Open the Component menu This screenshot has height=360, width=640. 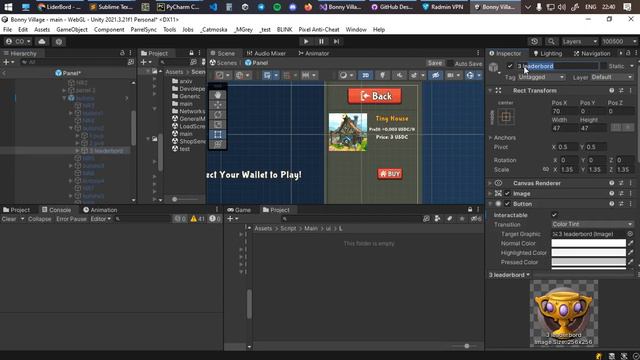109,29
